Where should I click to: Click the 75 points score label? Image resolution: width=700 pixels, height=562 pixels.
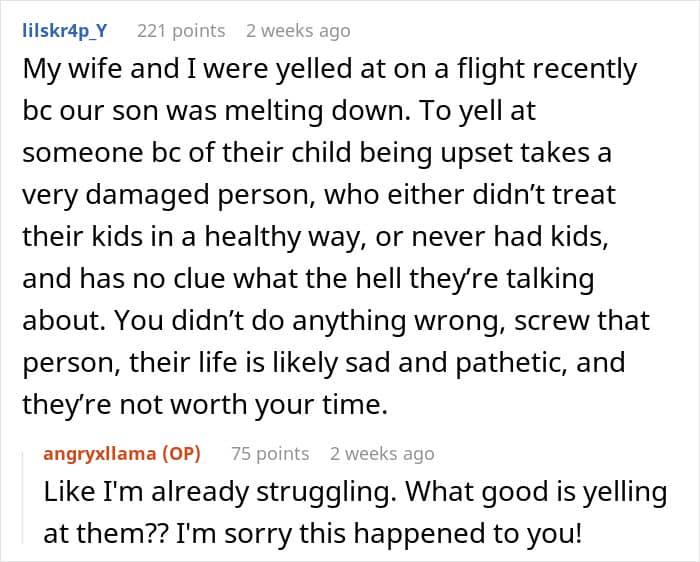click(x=270, y=454)
